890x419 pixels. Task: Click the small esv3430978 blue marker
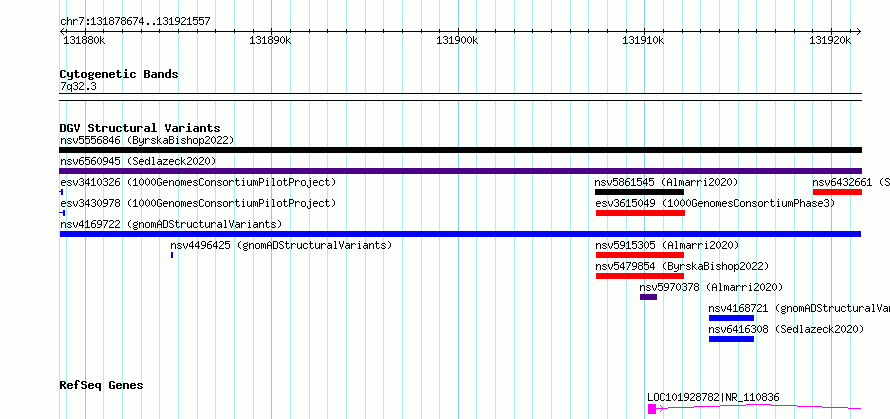(62, 213)
